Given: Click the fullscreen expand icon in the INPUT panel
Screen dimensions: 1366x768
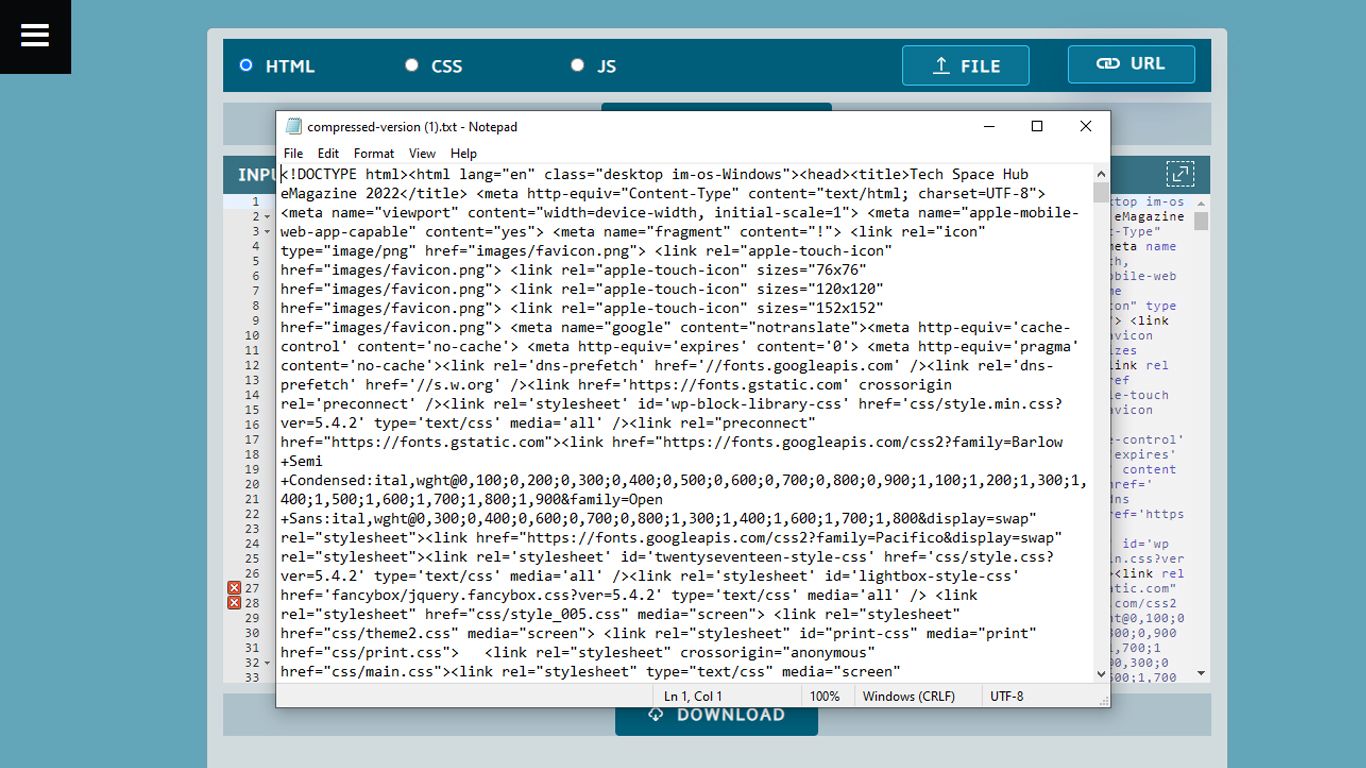Looking at the screenshot, I should [x=1180, y=174].
